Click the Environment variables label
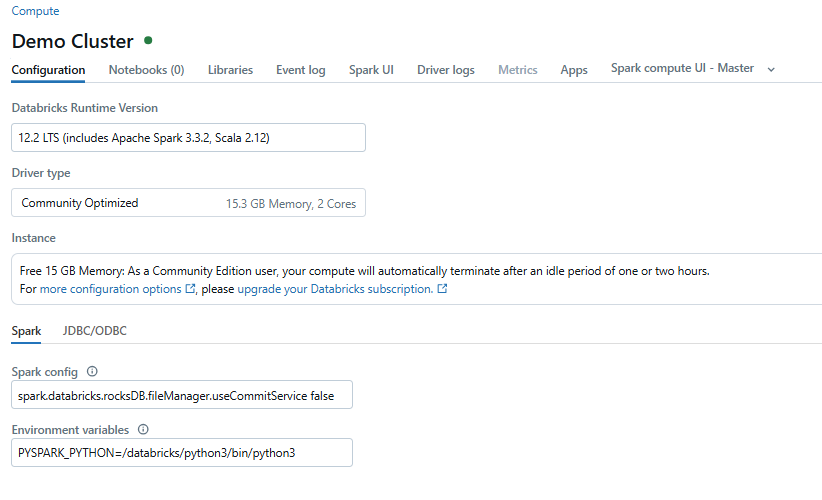This screenshot has width=822, height=500. [70, 430]
